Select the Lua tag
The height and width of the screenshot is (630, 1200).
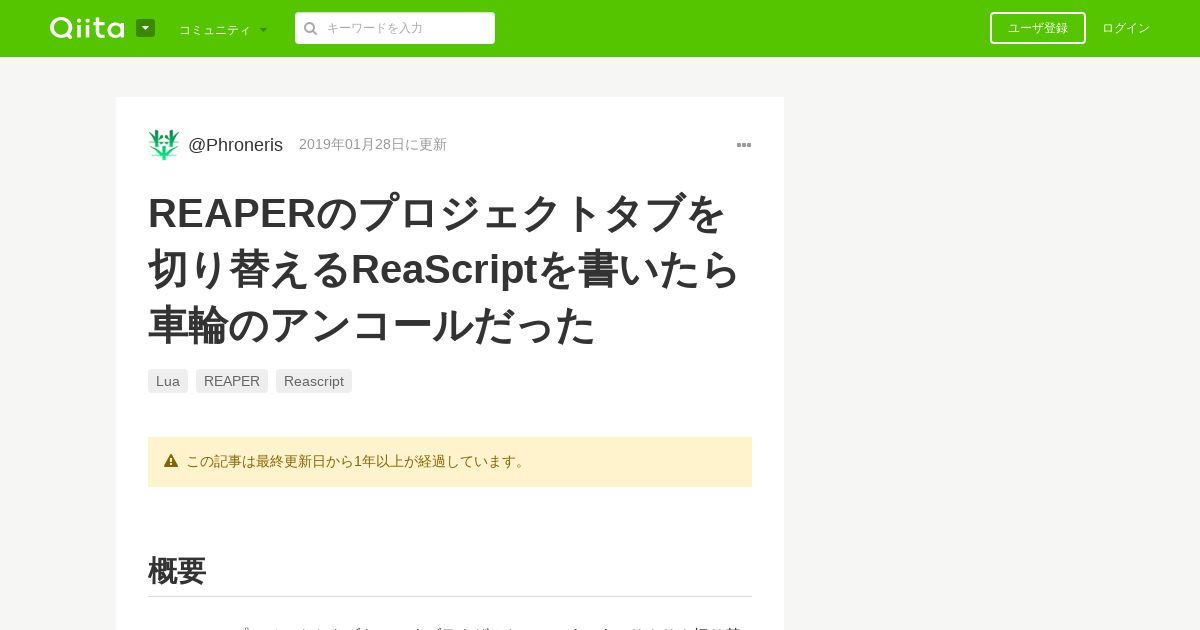pyautogui.click(x=168, y=381)
